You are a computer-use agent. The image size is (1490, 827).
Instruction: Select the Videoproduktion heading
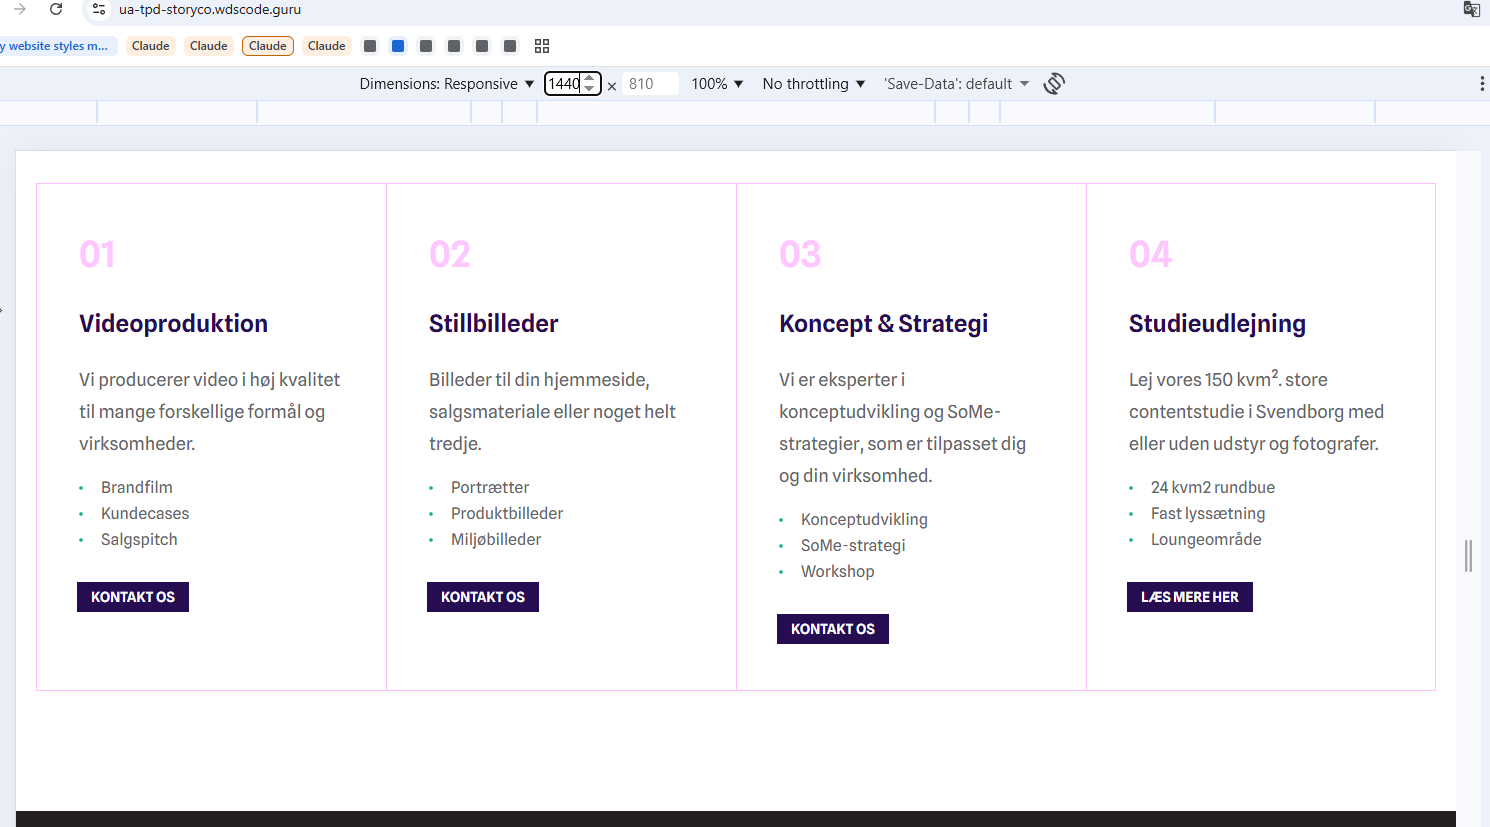tap(174, 324)
